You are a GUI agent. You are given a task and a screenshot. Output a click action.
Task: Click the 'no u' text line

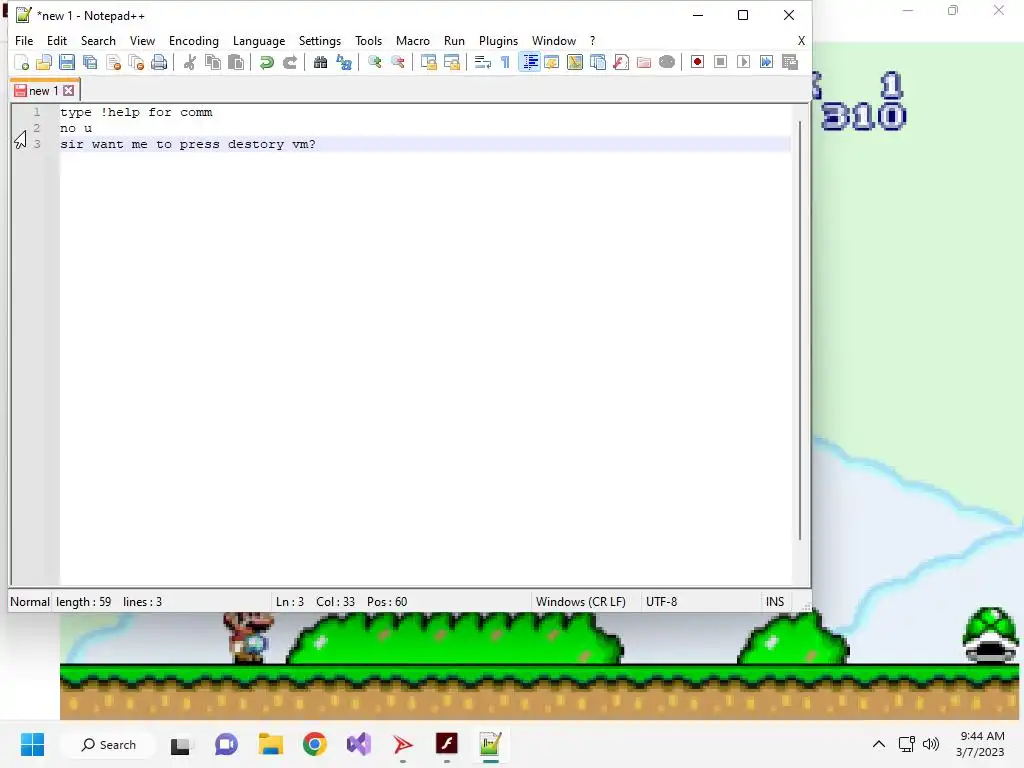(76, 129)
